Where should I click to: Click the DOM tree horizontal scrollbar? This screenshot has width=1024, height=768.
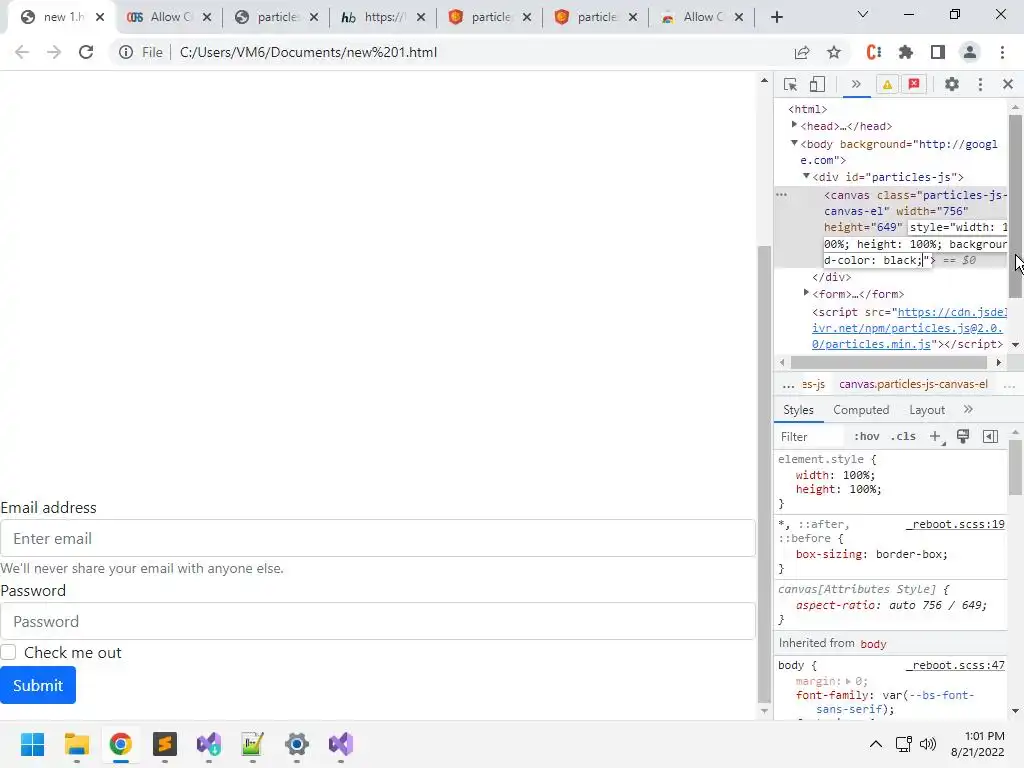(888, 362)
